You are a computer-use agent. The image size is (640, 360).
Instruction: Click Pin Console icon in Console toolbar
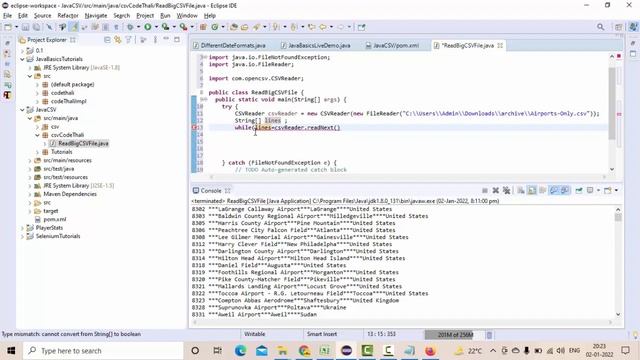click(579, 190)
